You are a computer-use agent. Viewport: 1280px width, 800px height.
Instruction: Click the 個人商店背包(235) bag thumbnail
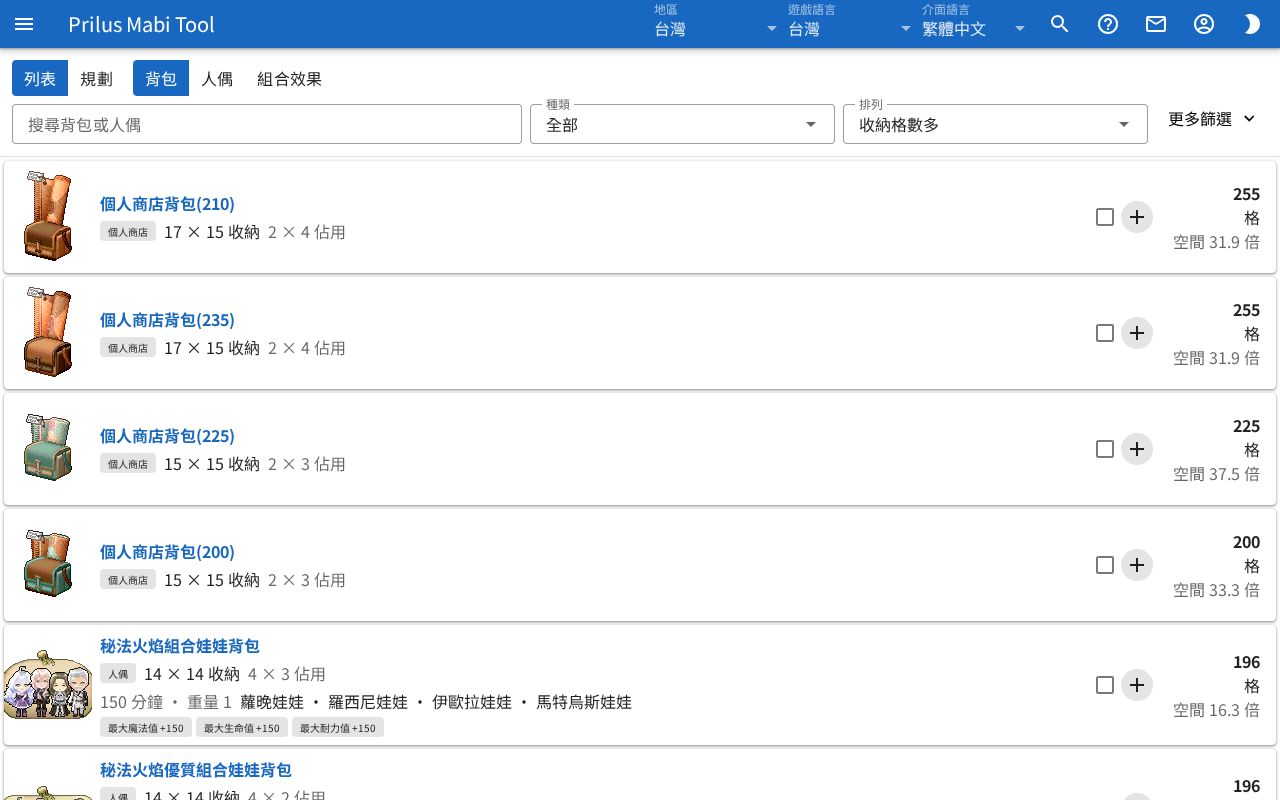pyautogui.click(x=48, y=333)
